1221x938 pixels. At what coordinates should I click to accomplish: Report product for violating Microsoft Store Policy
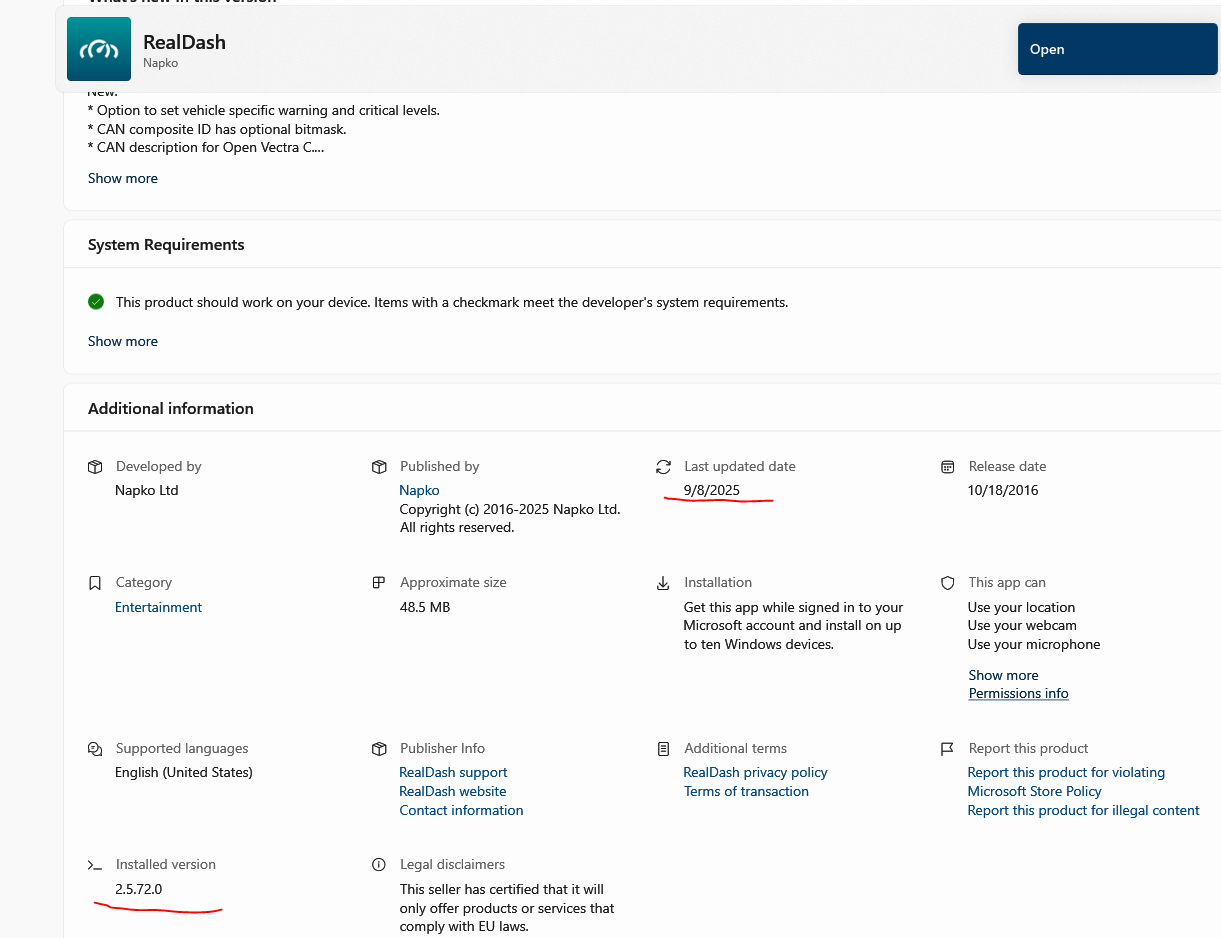[x=1066, y=781]
